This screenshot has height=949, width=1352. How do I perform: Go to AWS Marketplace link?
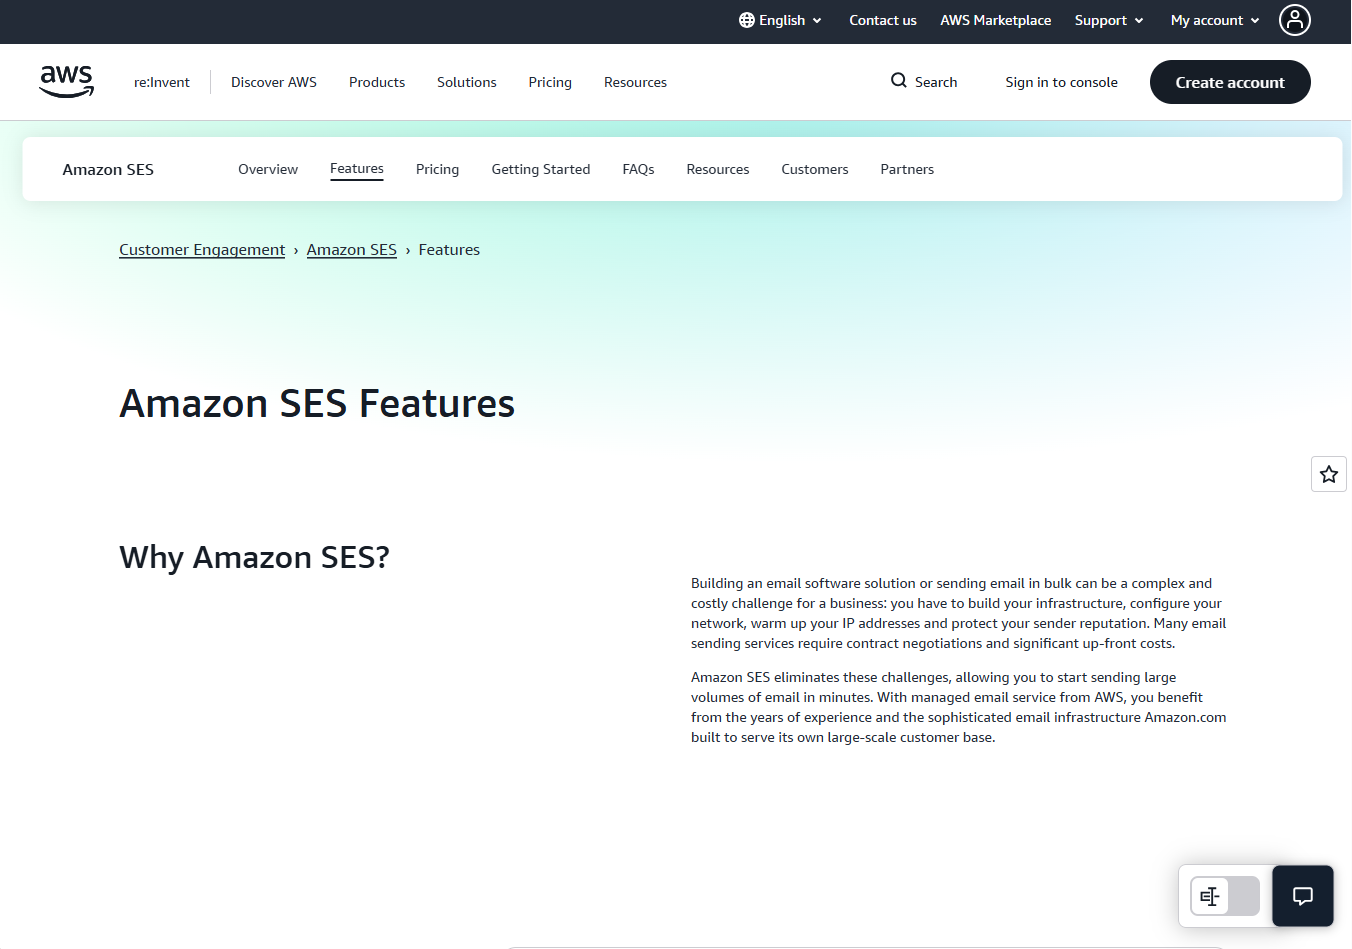click(x=995, y=20)
